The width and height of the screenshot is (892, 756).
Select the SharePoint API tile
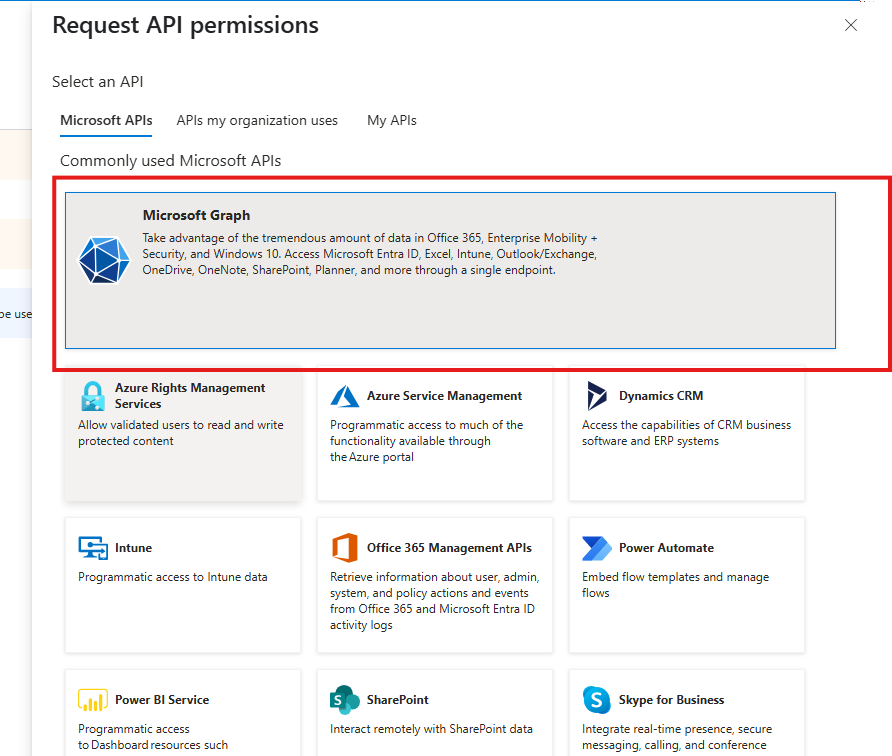click(434, 710)
